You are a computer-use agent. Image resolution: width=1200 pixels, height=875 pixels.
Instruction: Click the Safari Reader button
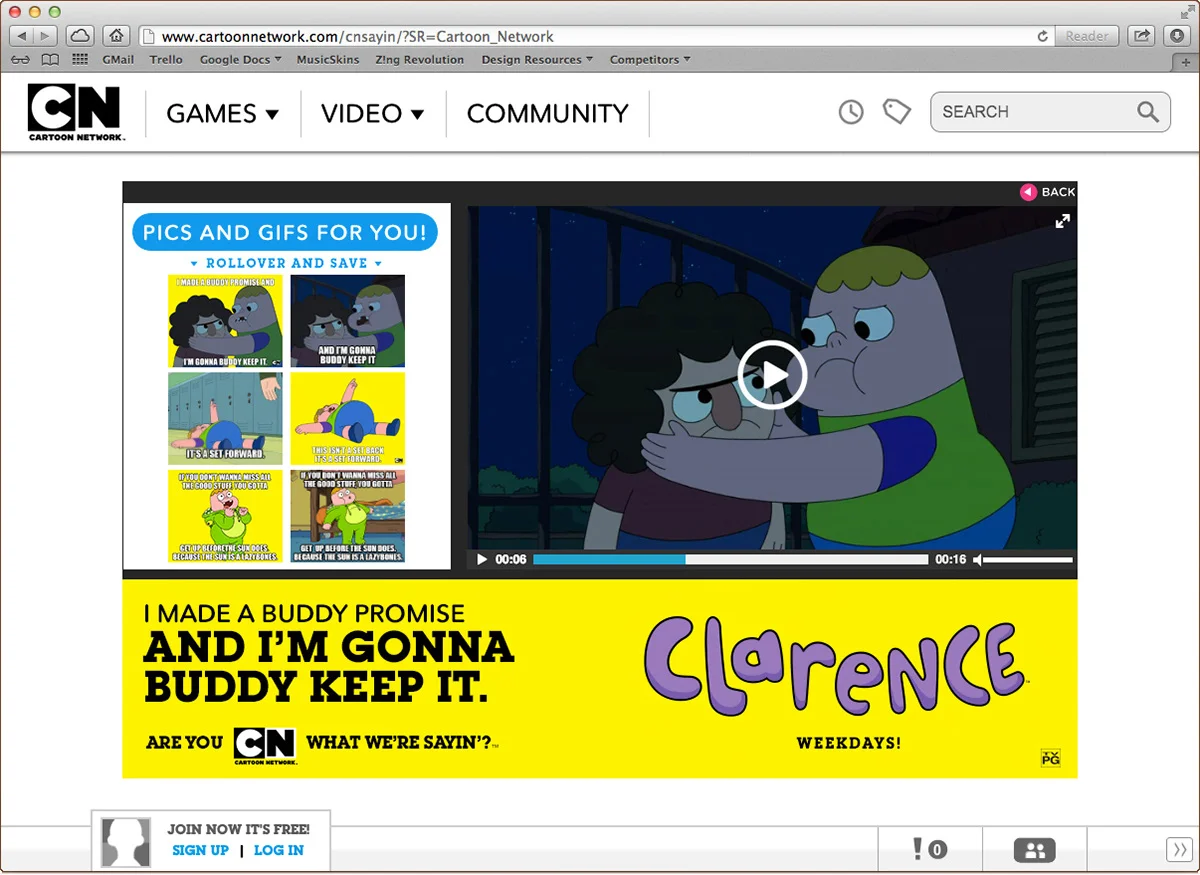click(1087, 36)
